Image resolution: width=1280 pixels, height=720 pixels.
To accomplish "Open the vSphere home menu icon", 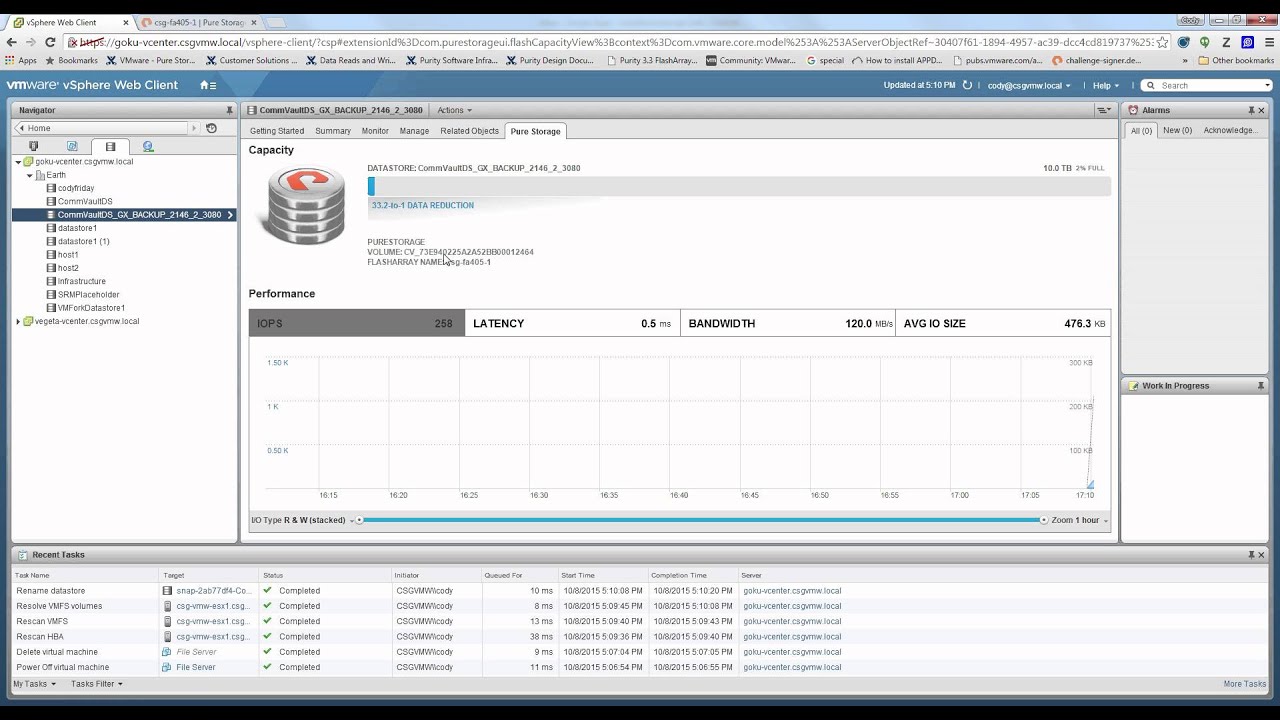I will pyautogui.click(x=207, y=85).
